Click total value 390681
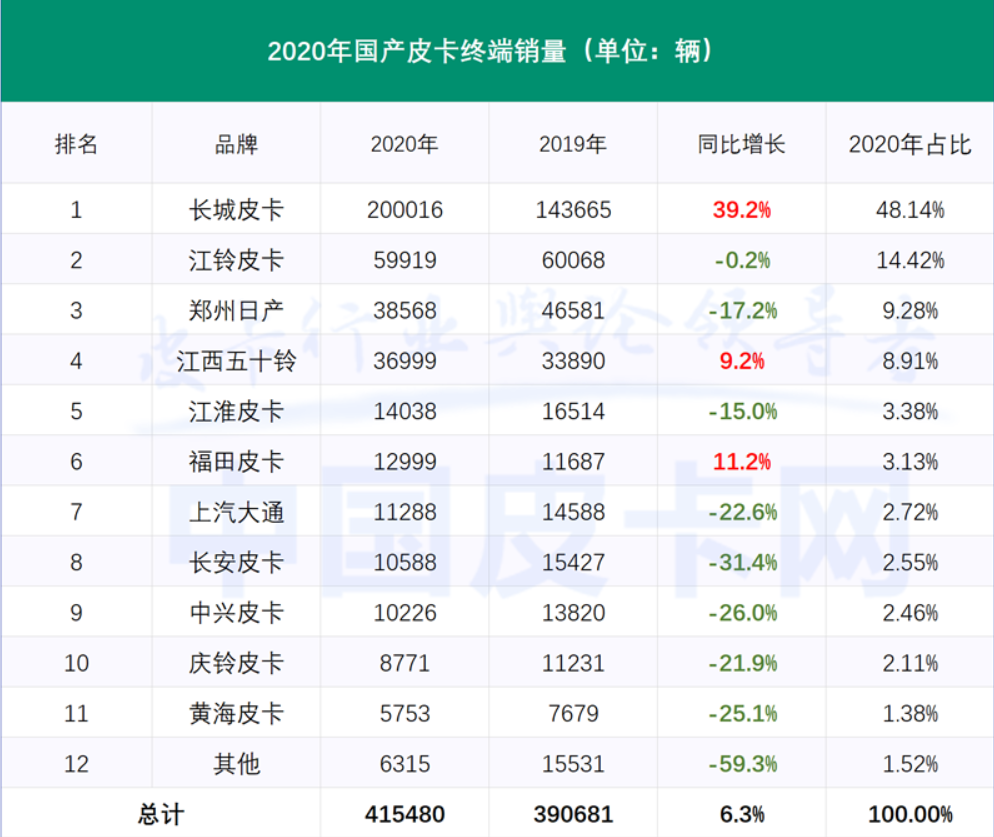994x837 pixels. point(573,814)
